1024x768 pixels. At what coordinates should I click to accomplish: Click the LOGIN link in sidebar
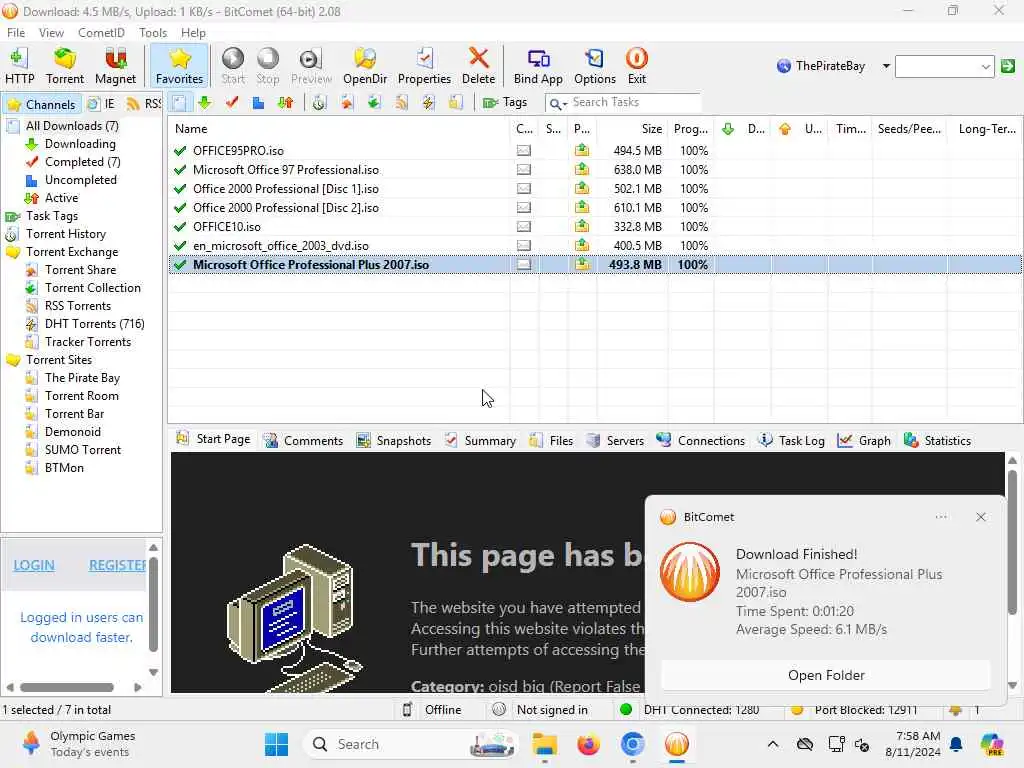coord(34,566)
